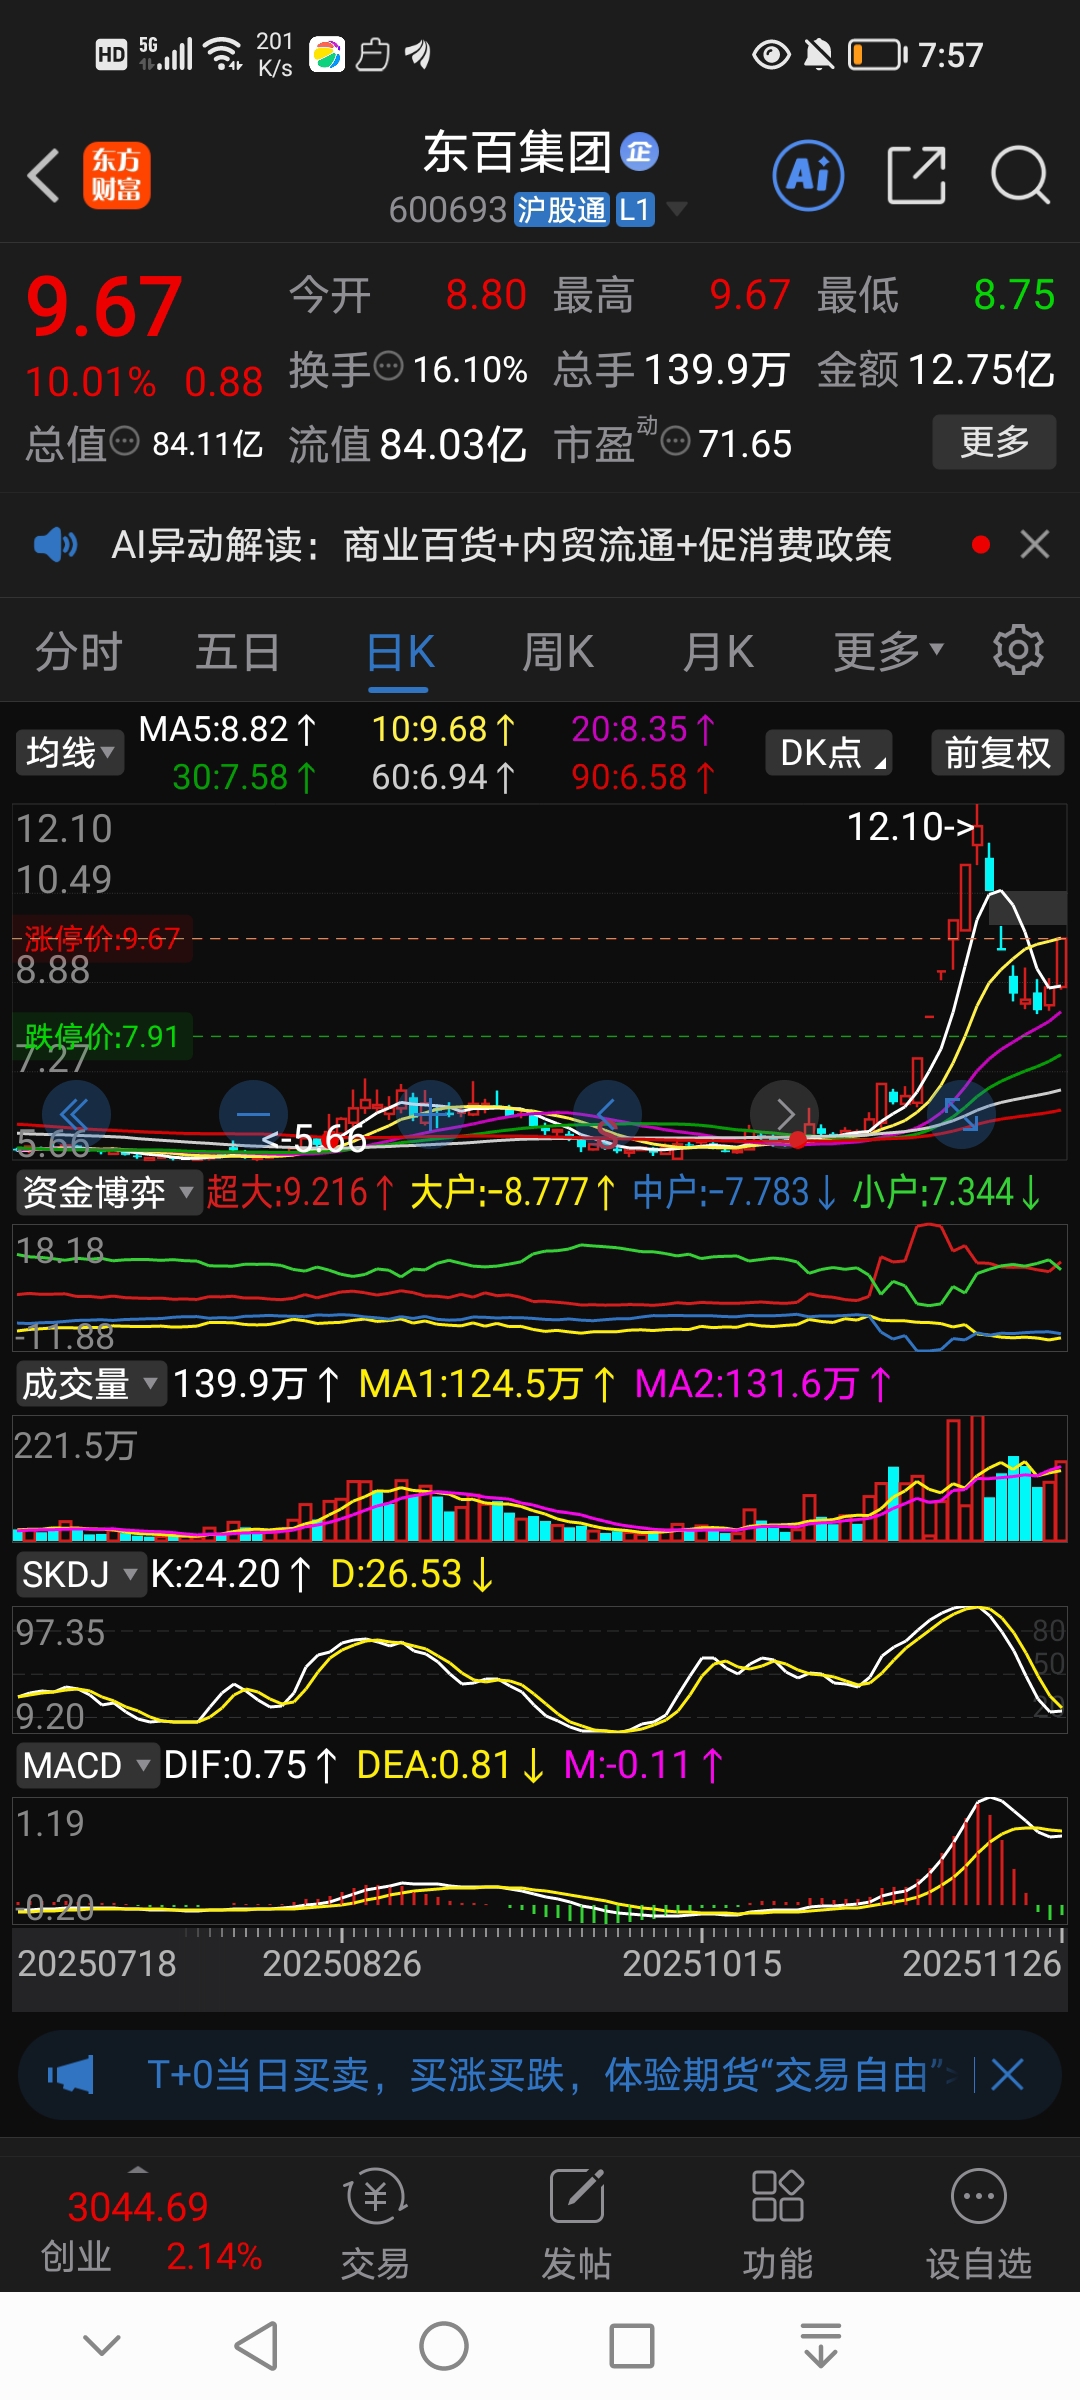Tap the 创业 index 3044.69 ticker

coord(150,2230)
